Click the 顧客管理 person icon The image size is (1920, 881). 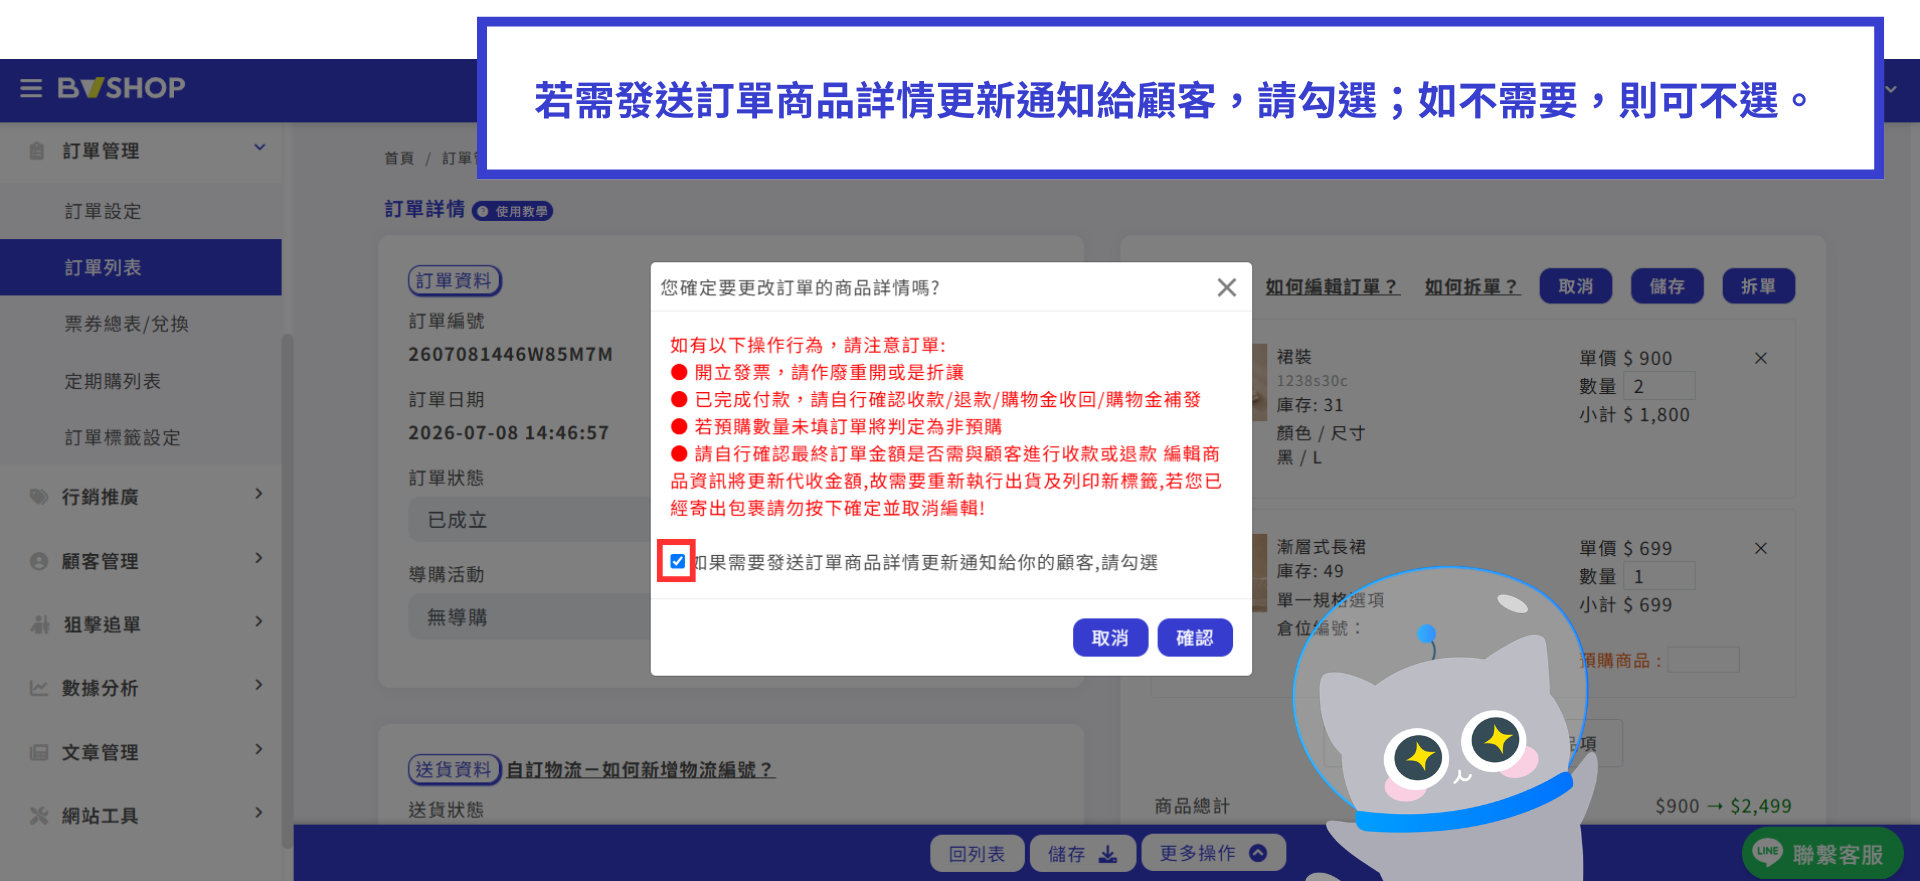pos(39,561)
